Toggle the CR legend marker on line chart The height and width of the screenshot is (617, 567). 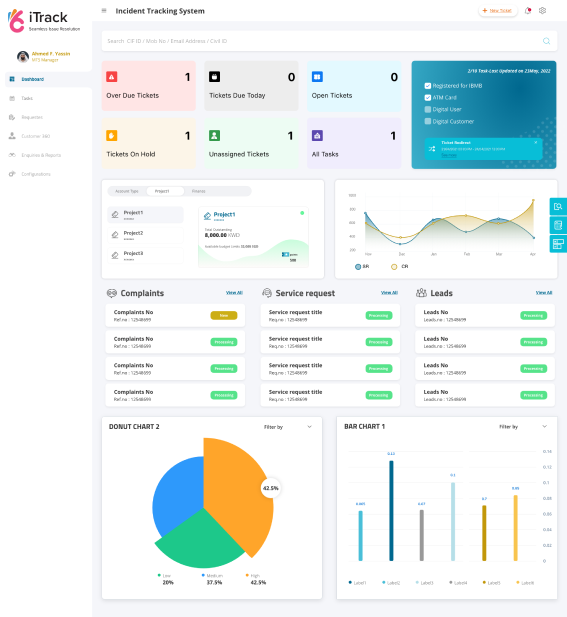point(394,267)
